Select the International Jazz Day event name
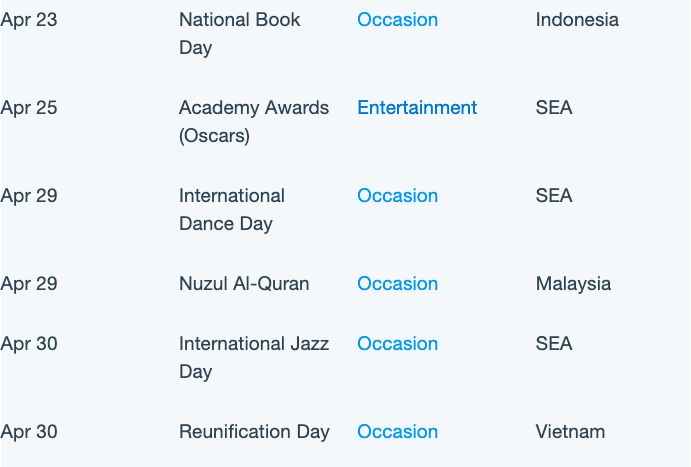Screen dimensions: 691x467 [254, 358]
